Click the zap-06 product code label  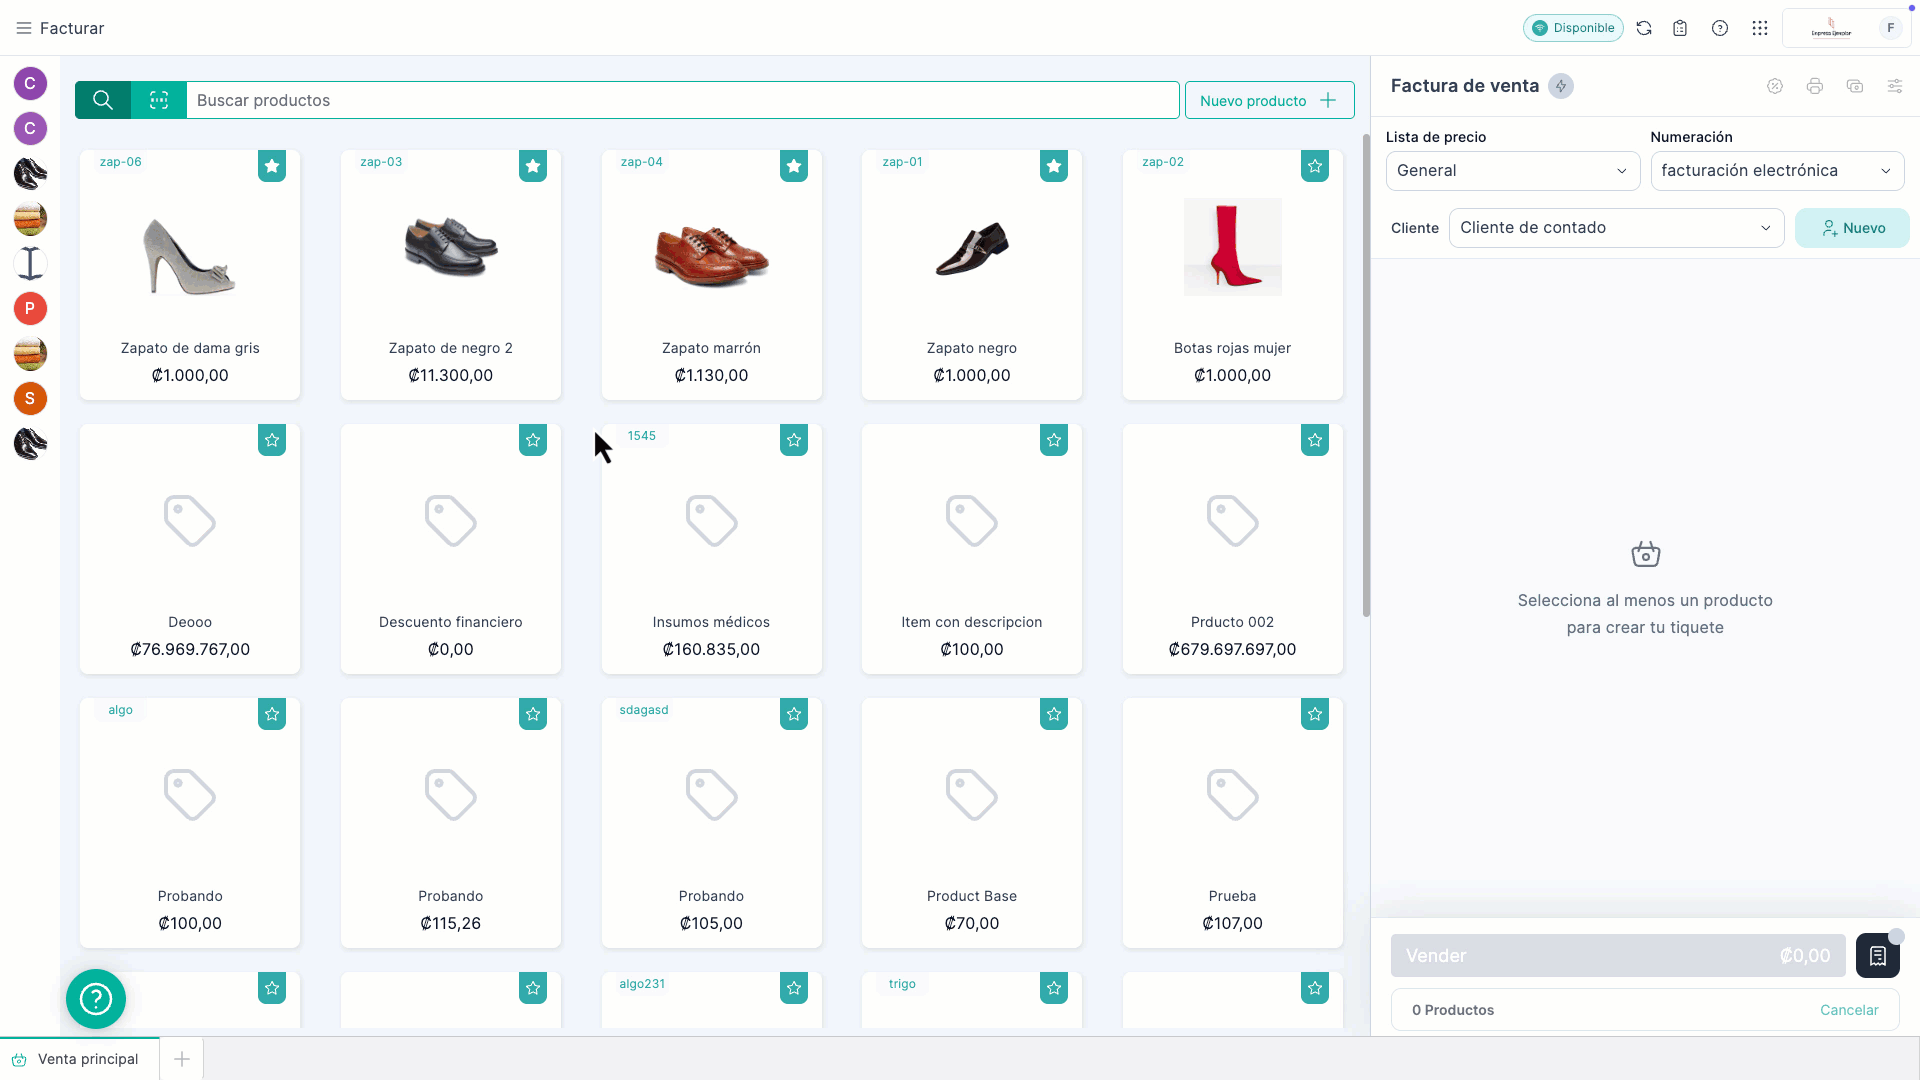point(121,162)
